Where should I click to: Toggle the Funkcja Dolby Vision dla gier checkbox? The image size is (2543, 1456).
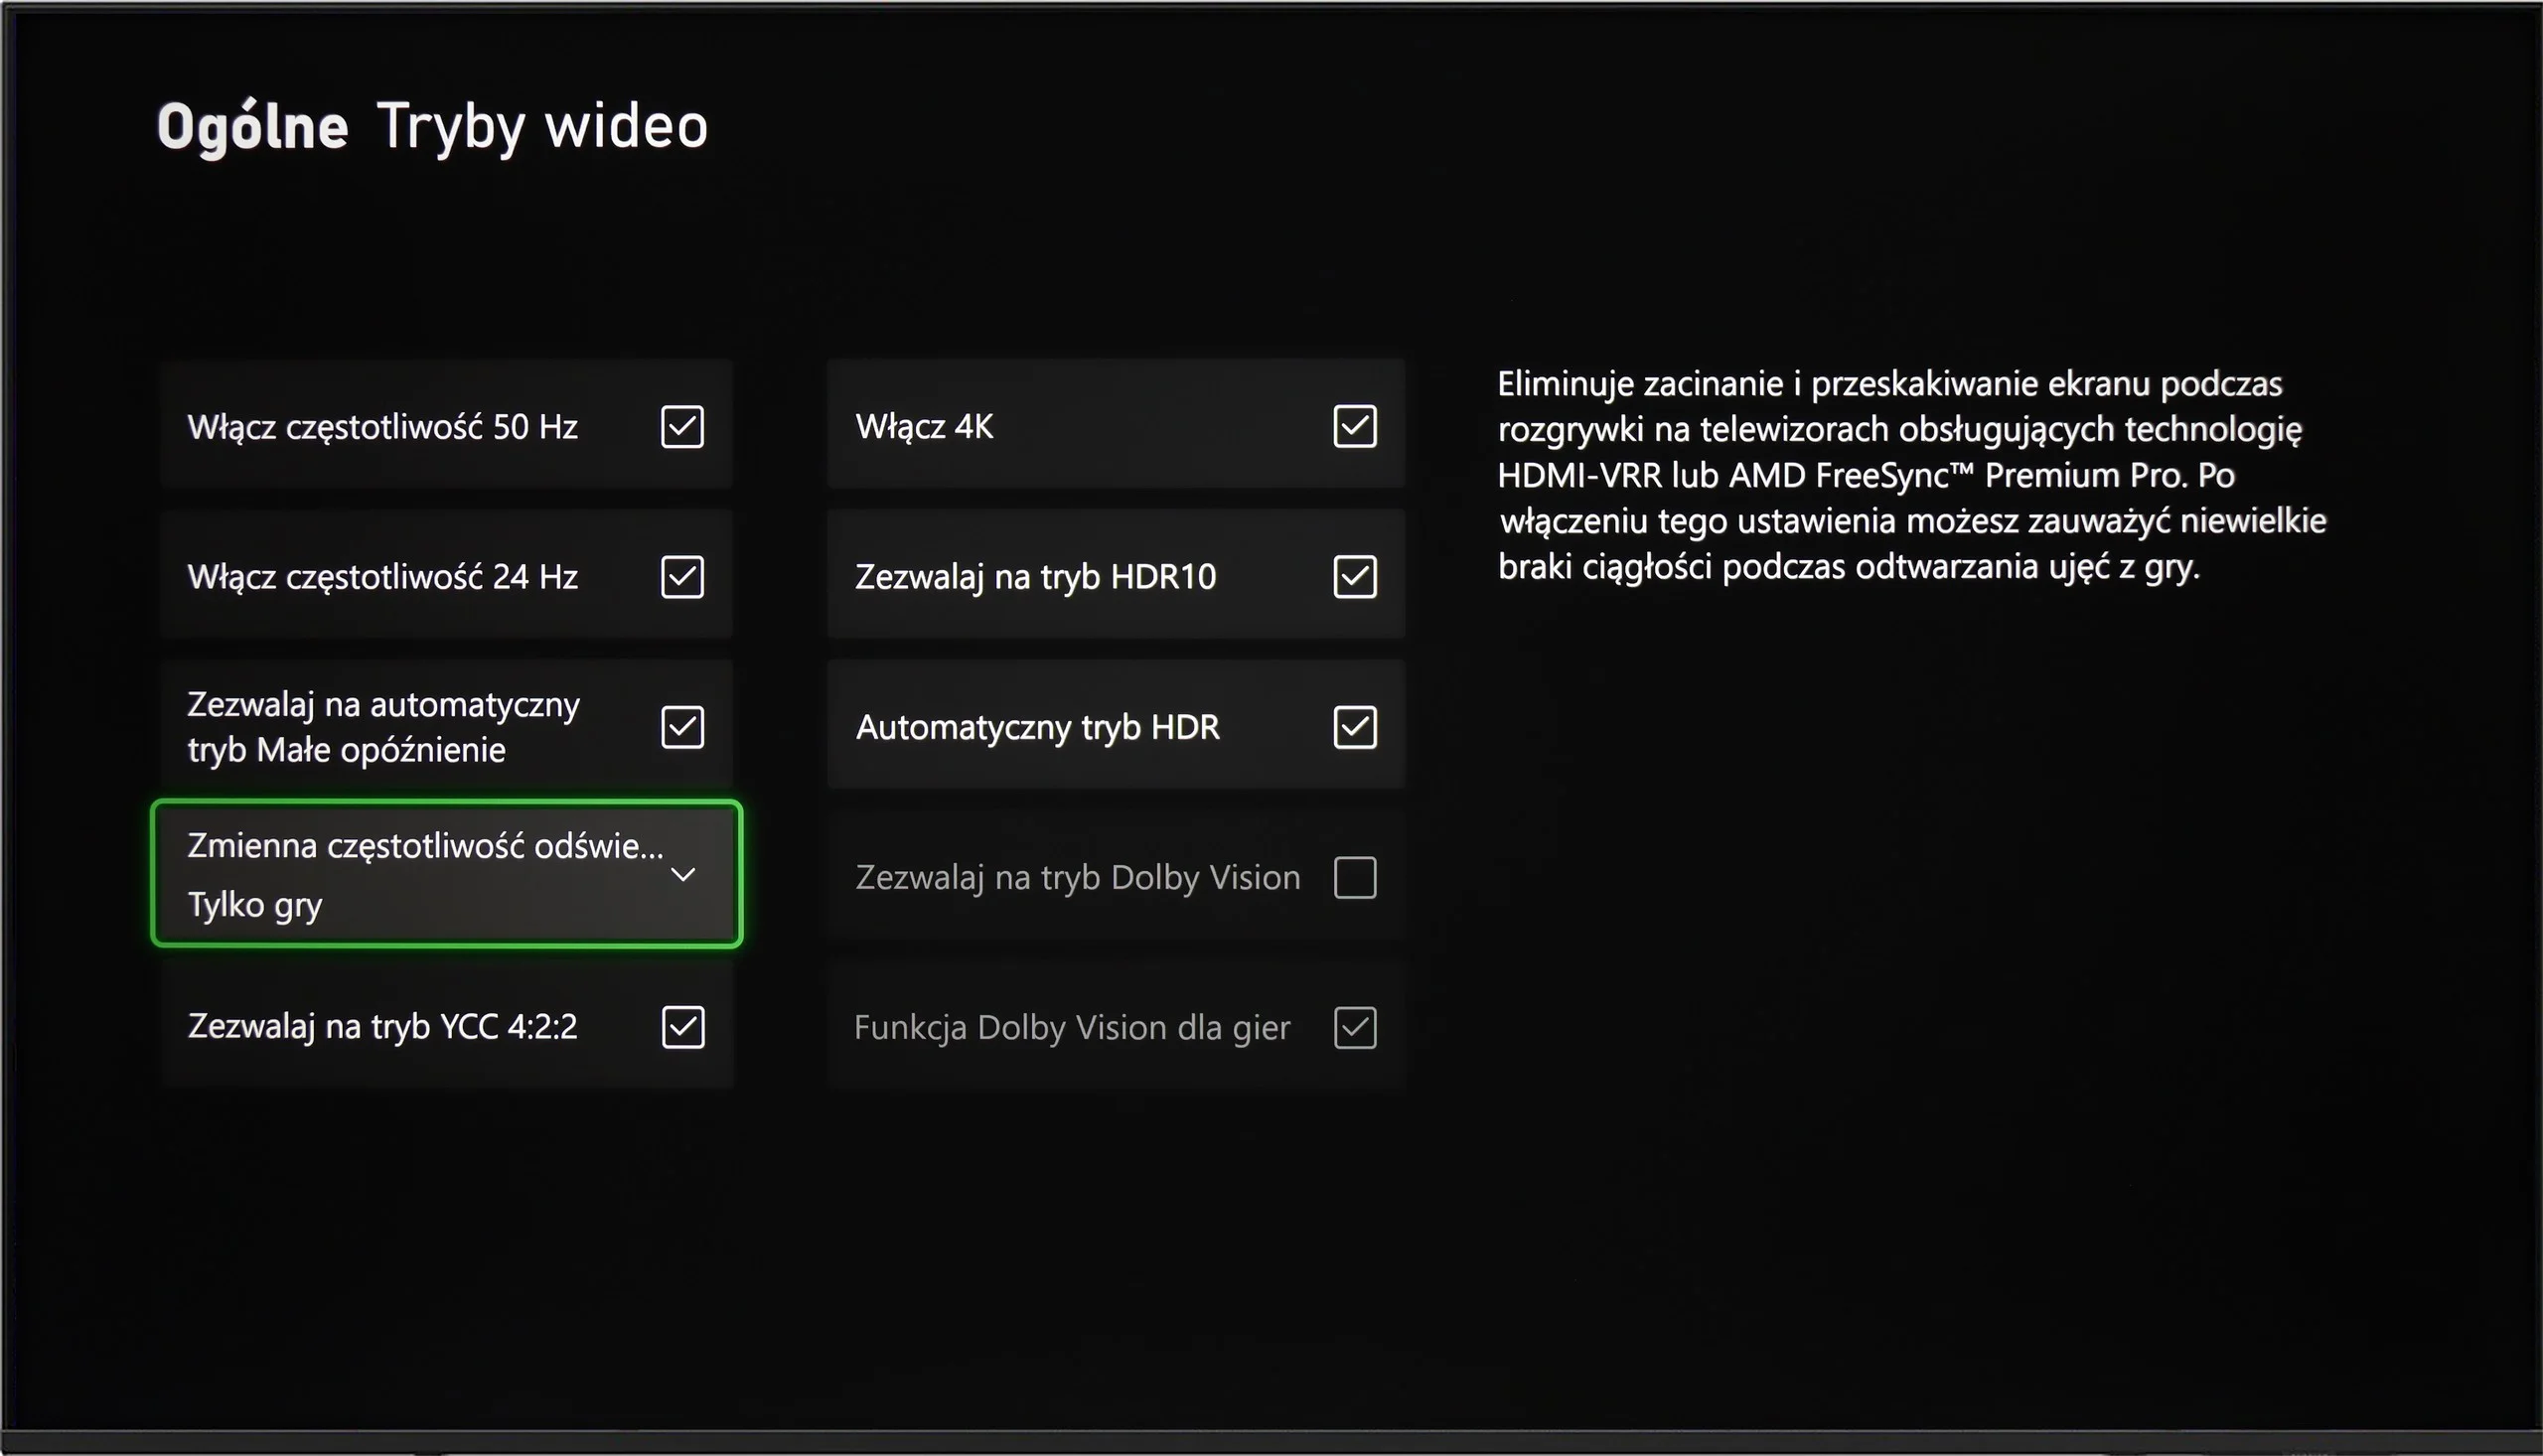click(1355, 1027)
